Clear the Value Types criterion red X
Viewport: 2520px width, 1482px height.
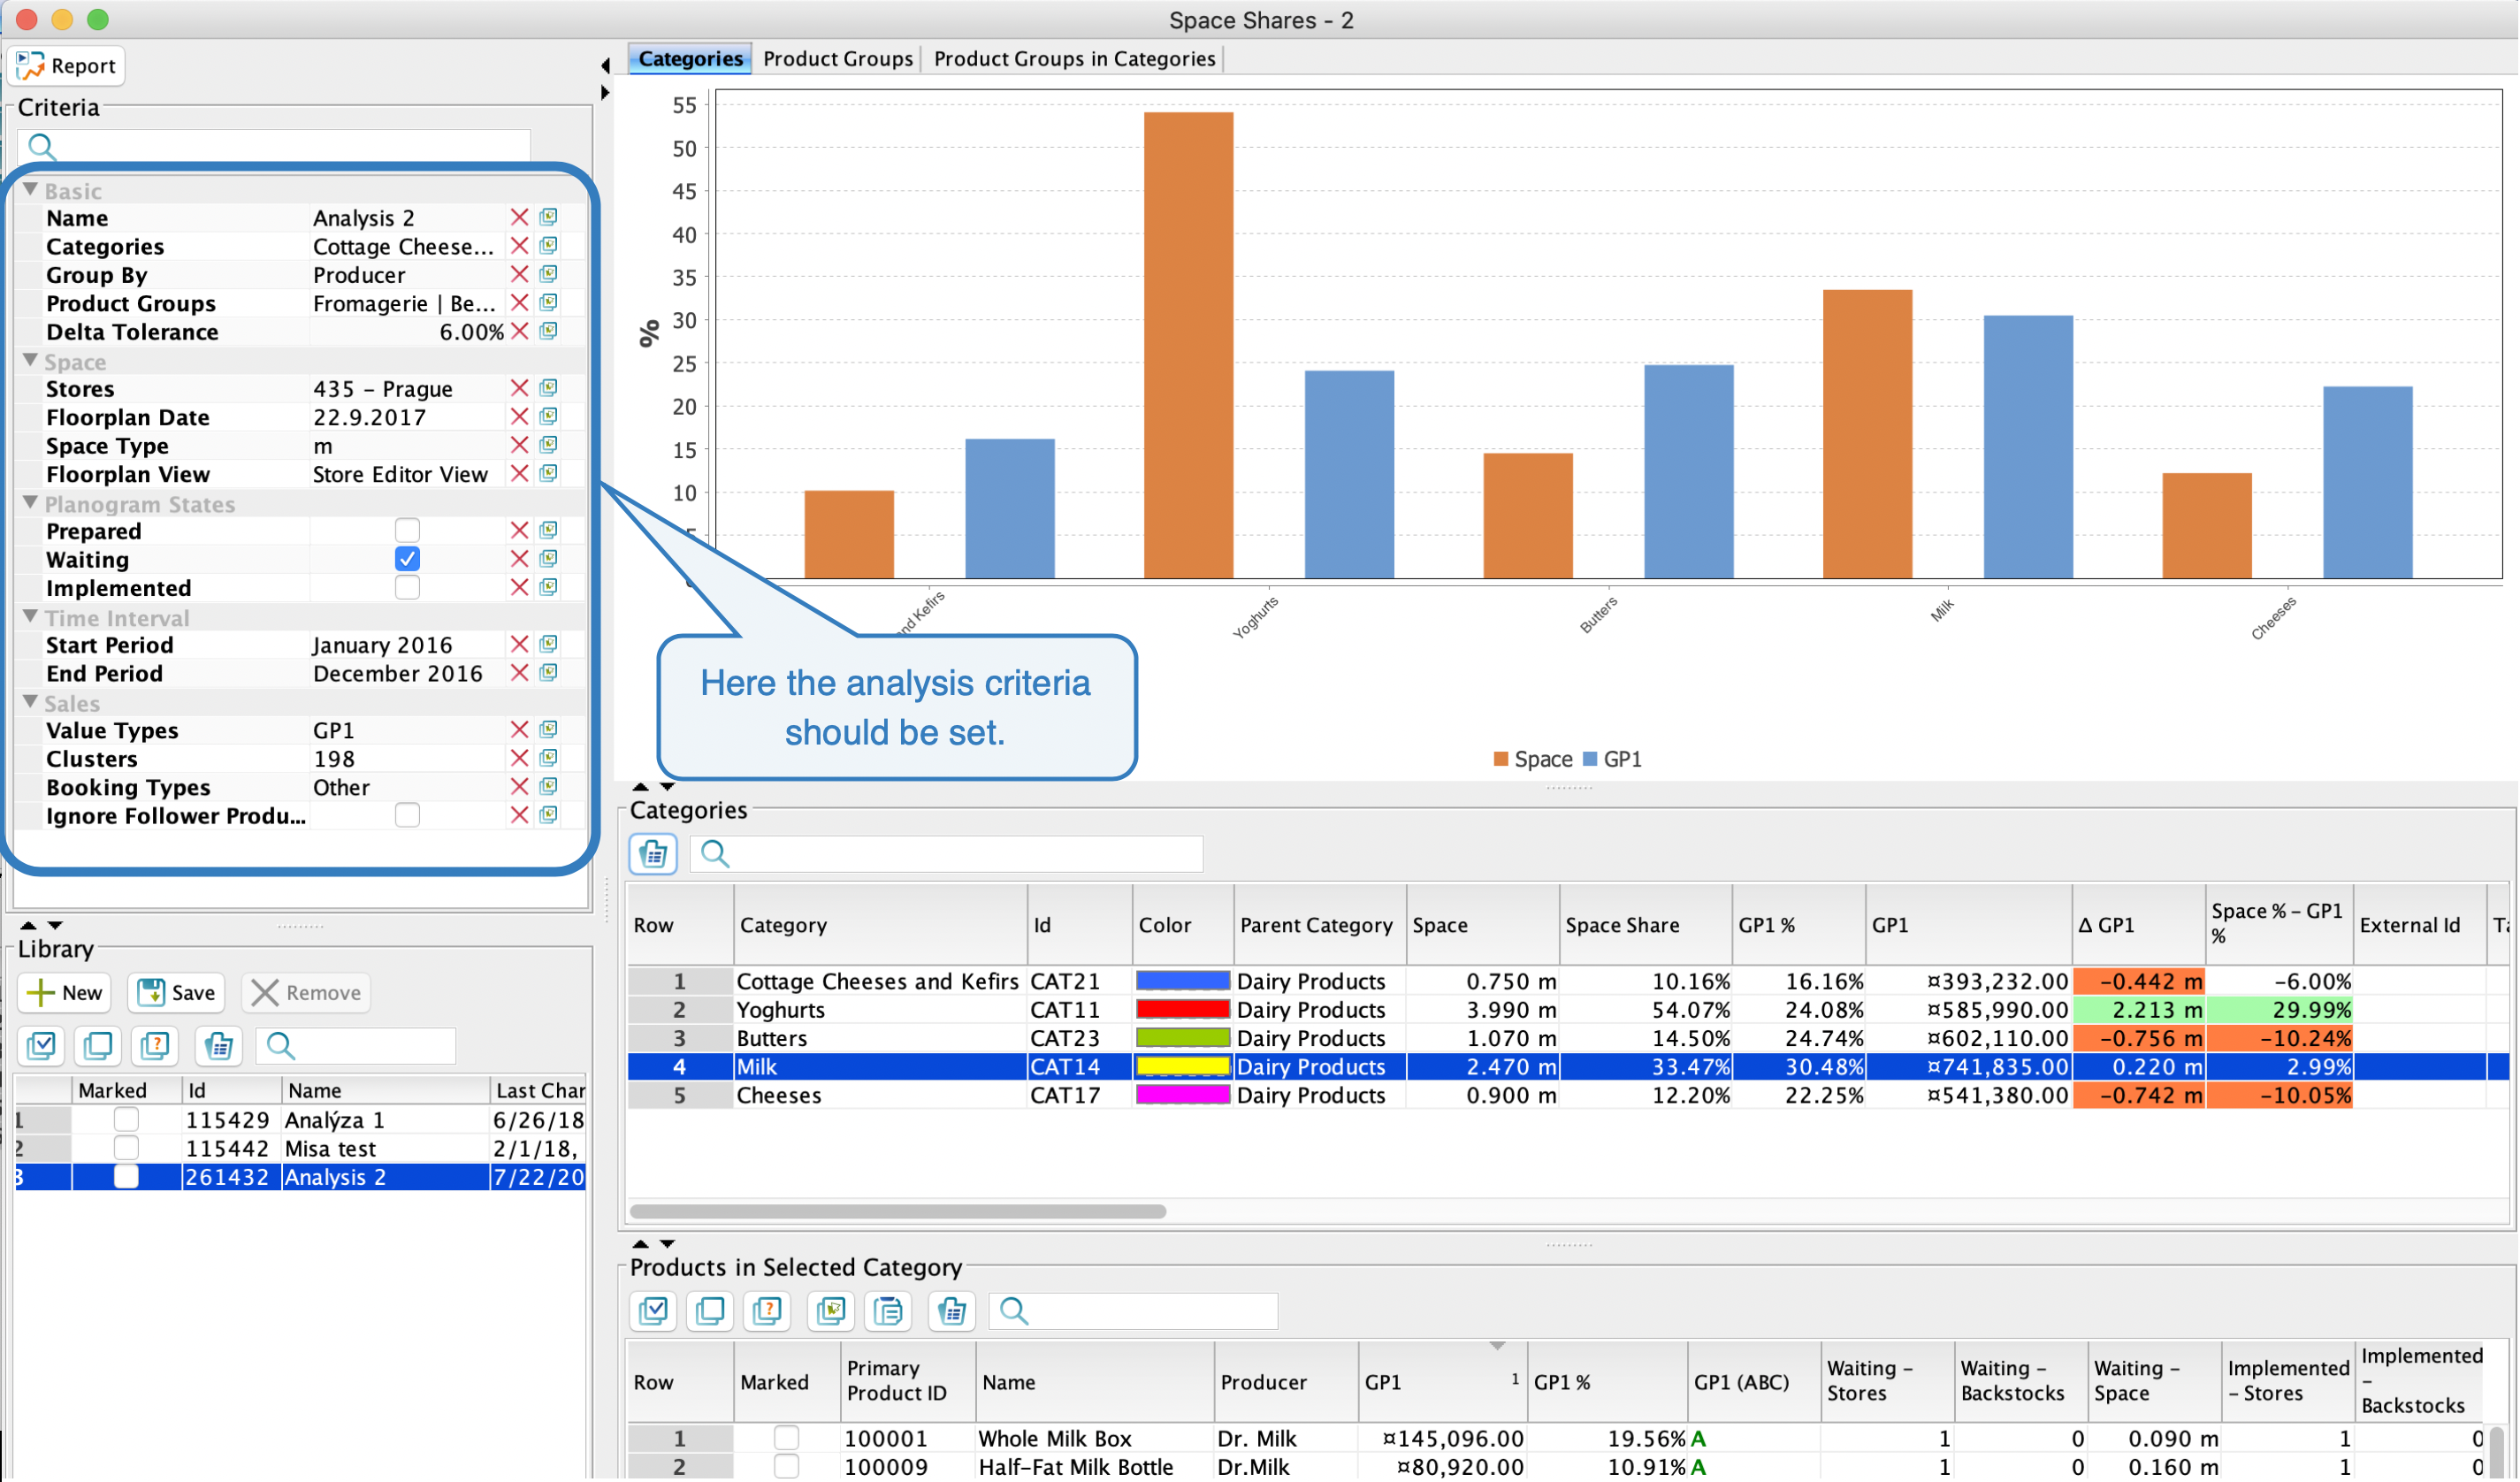[519, 731]
